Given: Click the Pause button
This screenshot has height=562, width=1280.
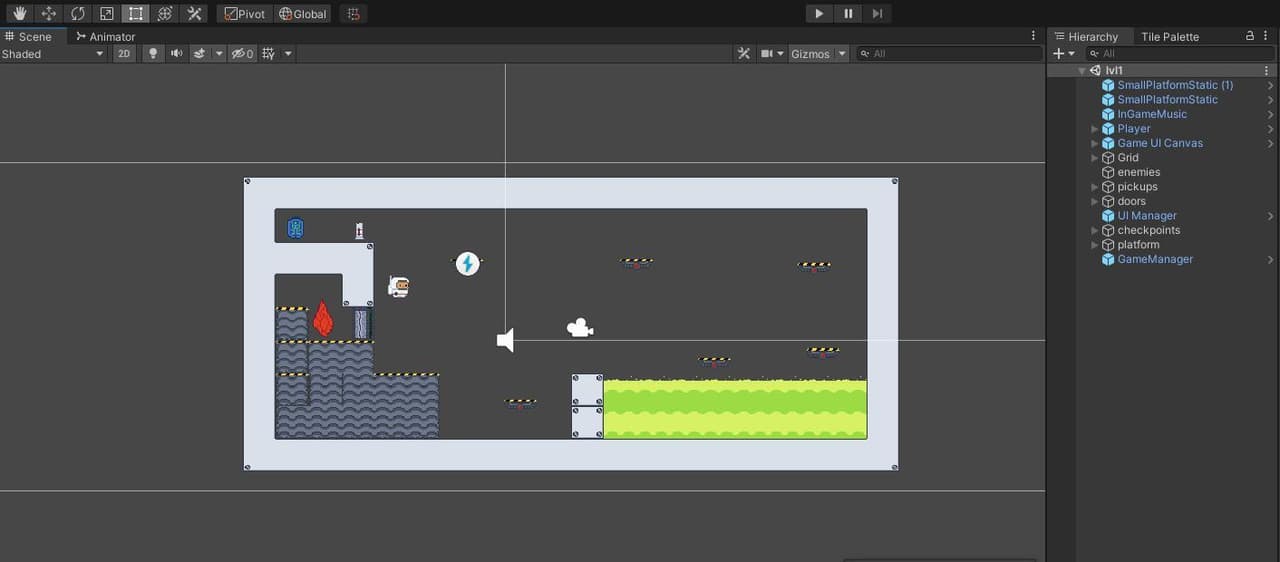Looking at the screenshot, I should [x=848, y=14].
